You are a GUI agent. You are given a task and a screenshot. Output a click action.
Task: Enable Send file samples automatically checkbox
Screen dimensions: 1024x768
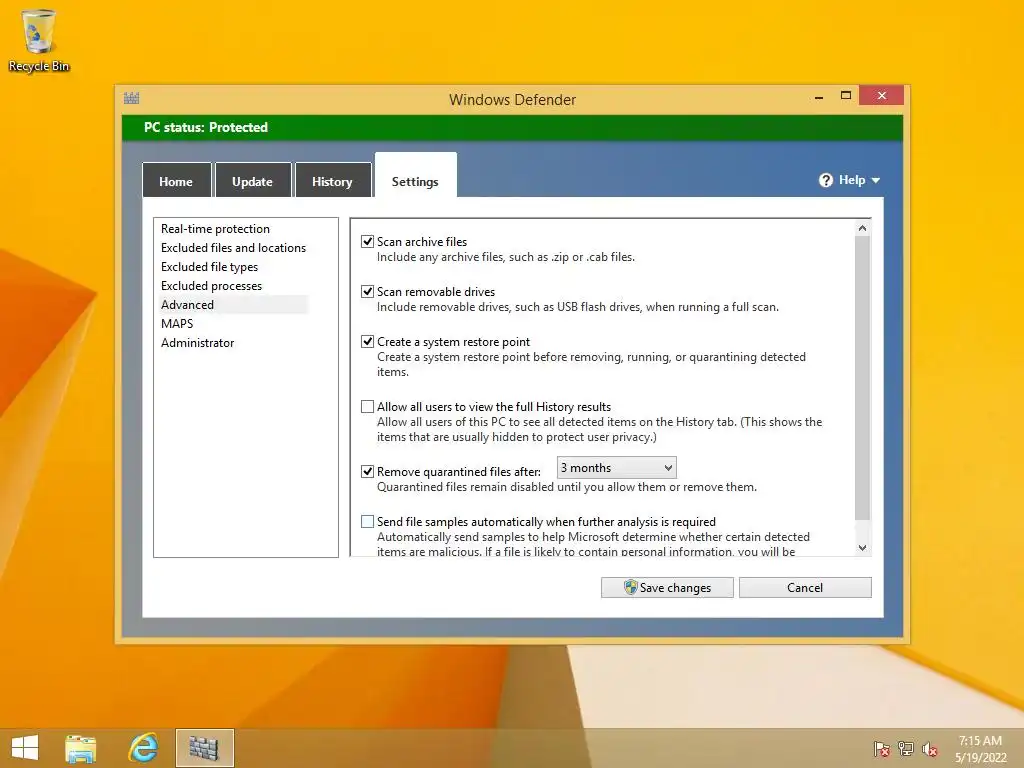[368, 521]
